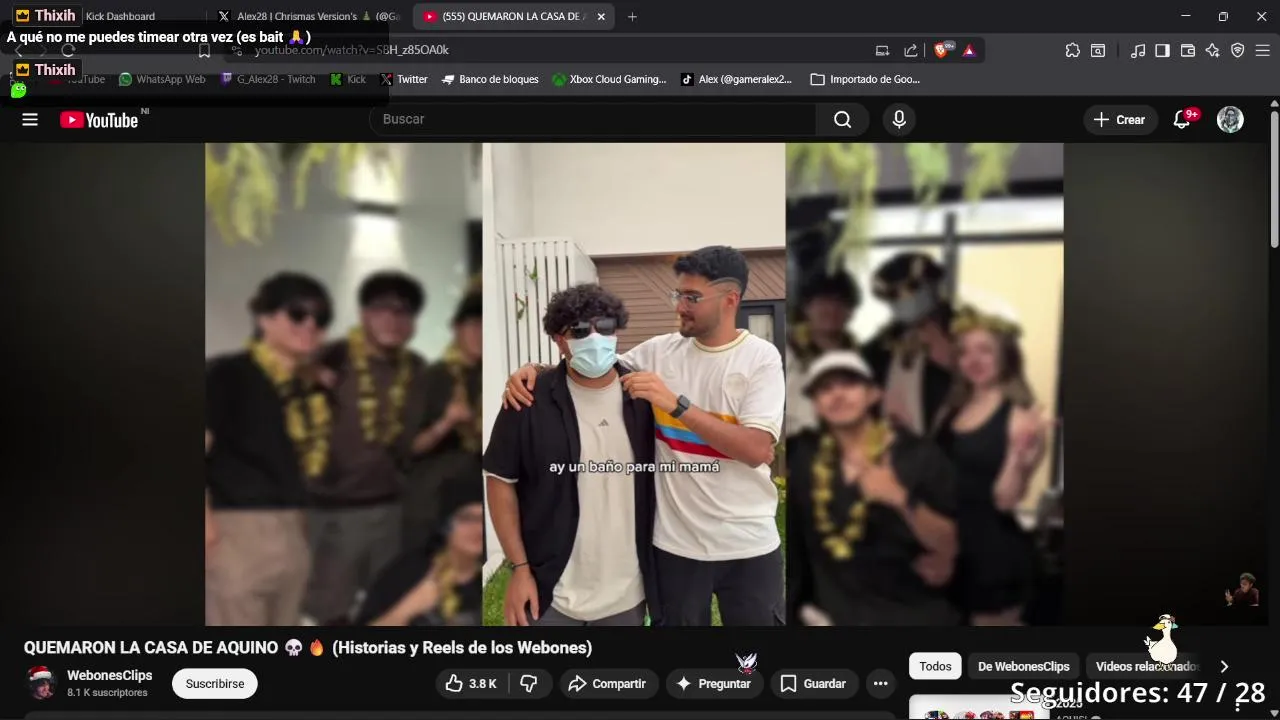Select the Todos filter chip
The height and width of the screenshot is (720, 1280).
pos(935,666)
